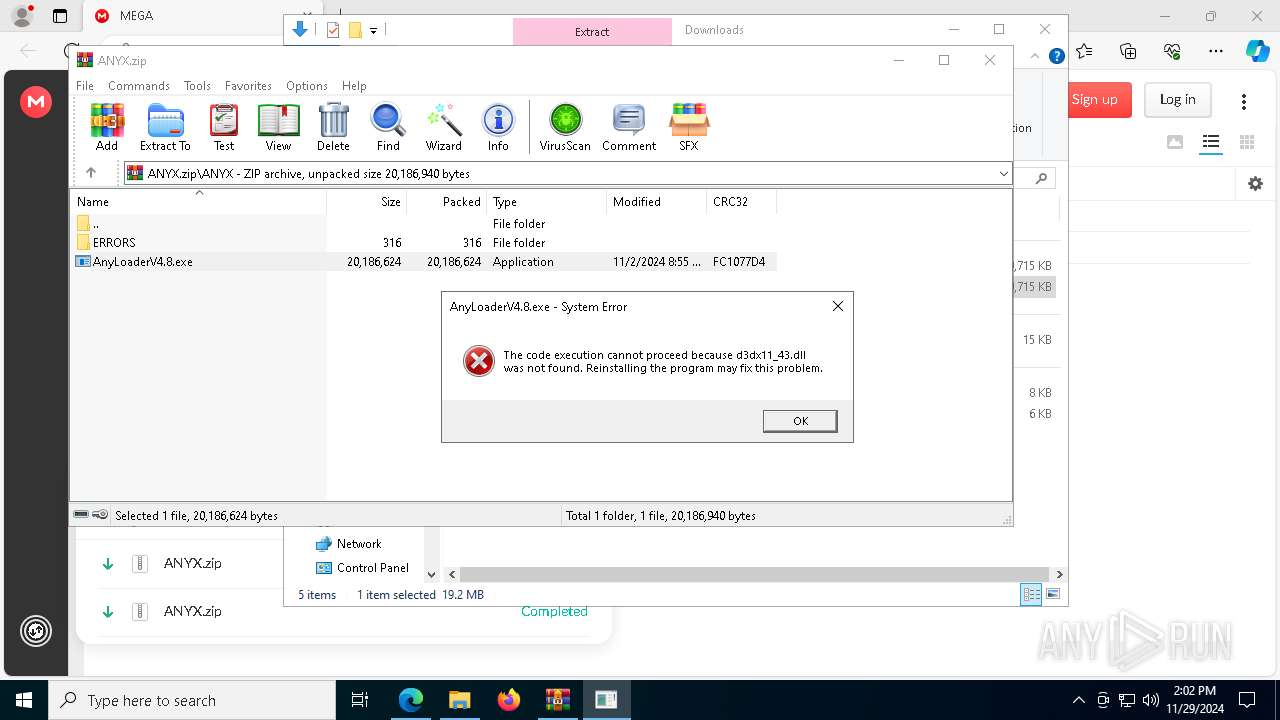Image resolution: width=1280 pixels, height=720 pixels.
Task: Switch Explorer to large icons view
Action: (x=1052, y=595)
